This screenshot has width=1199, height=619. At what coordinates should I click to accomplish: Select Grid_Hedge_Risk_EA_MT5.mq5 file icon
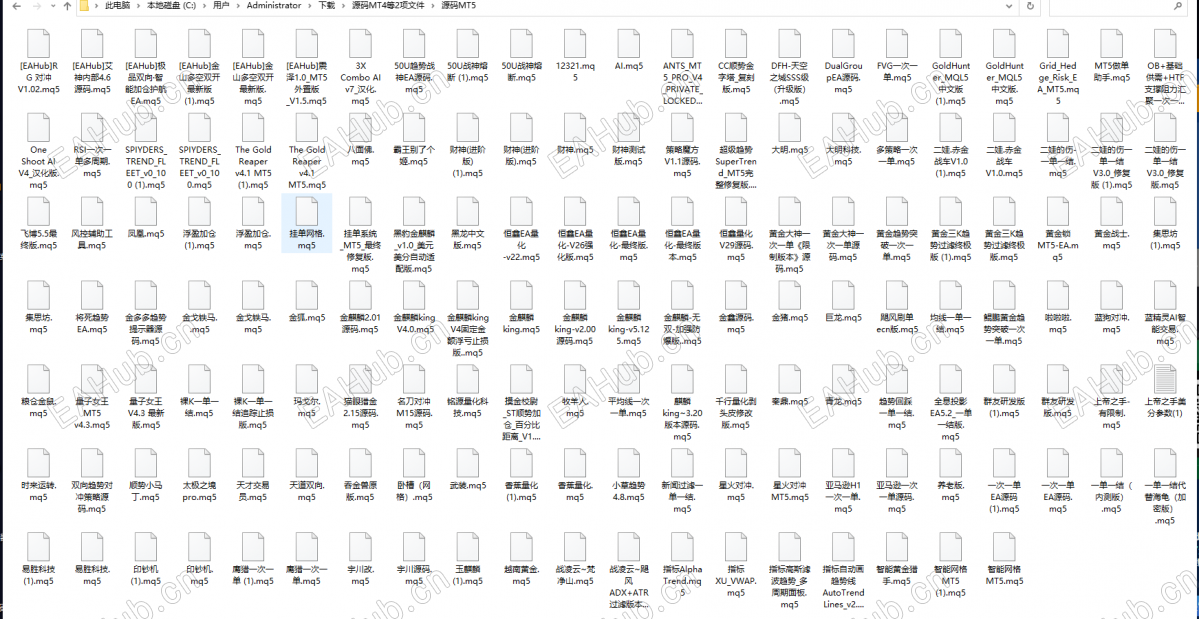pyautogui.click(x=1058, y=44)
